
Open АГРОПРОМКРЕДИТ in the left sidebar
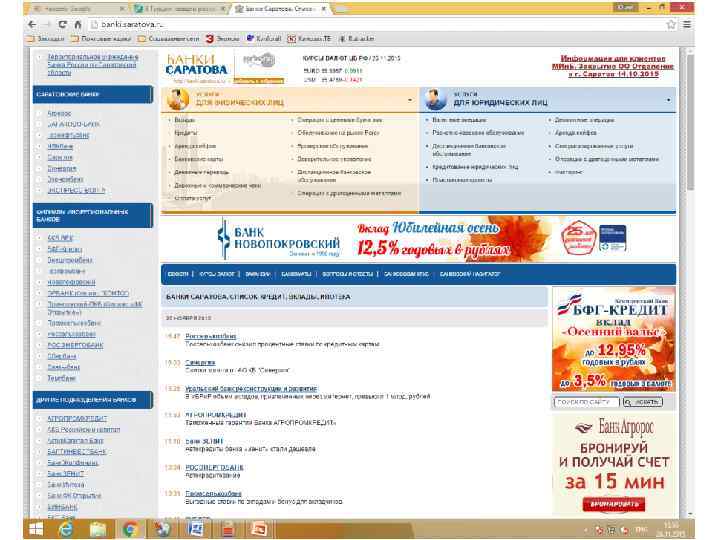(77, 418)
